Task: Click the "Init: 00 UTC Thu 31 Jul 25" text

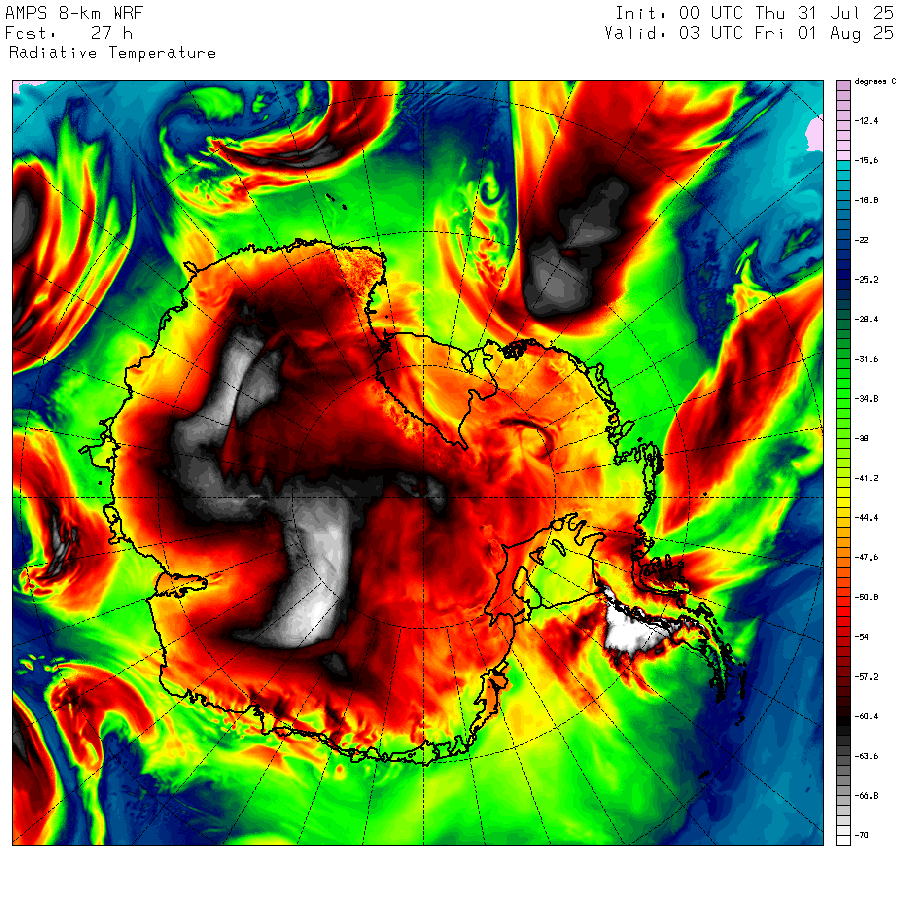Action: point(754,13)
